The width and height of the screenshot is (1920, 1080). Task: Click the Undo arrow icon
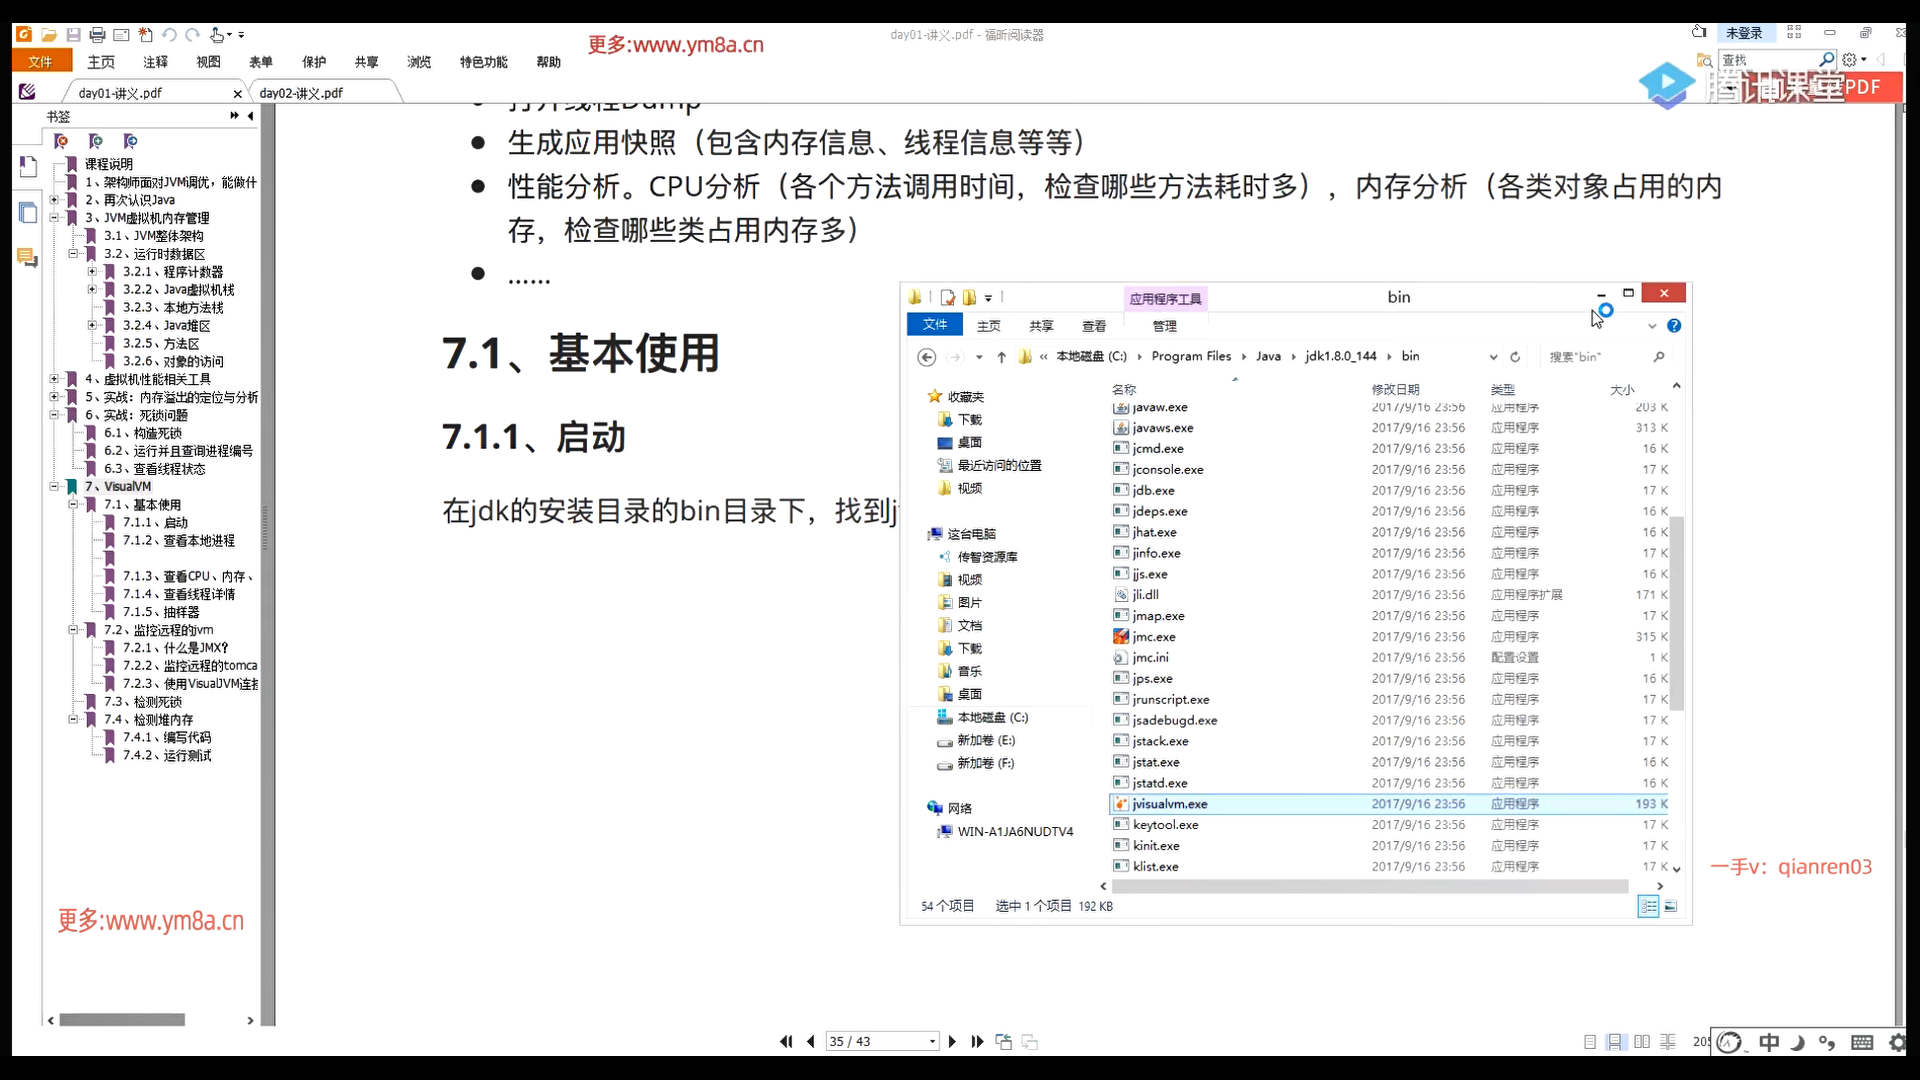point(169,35)
